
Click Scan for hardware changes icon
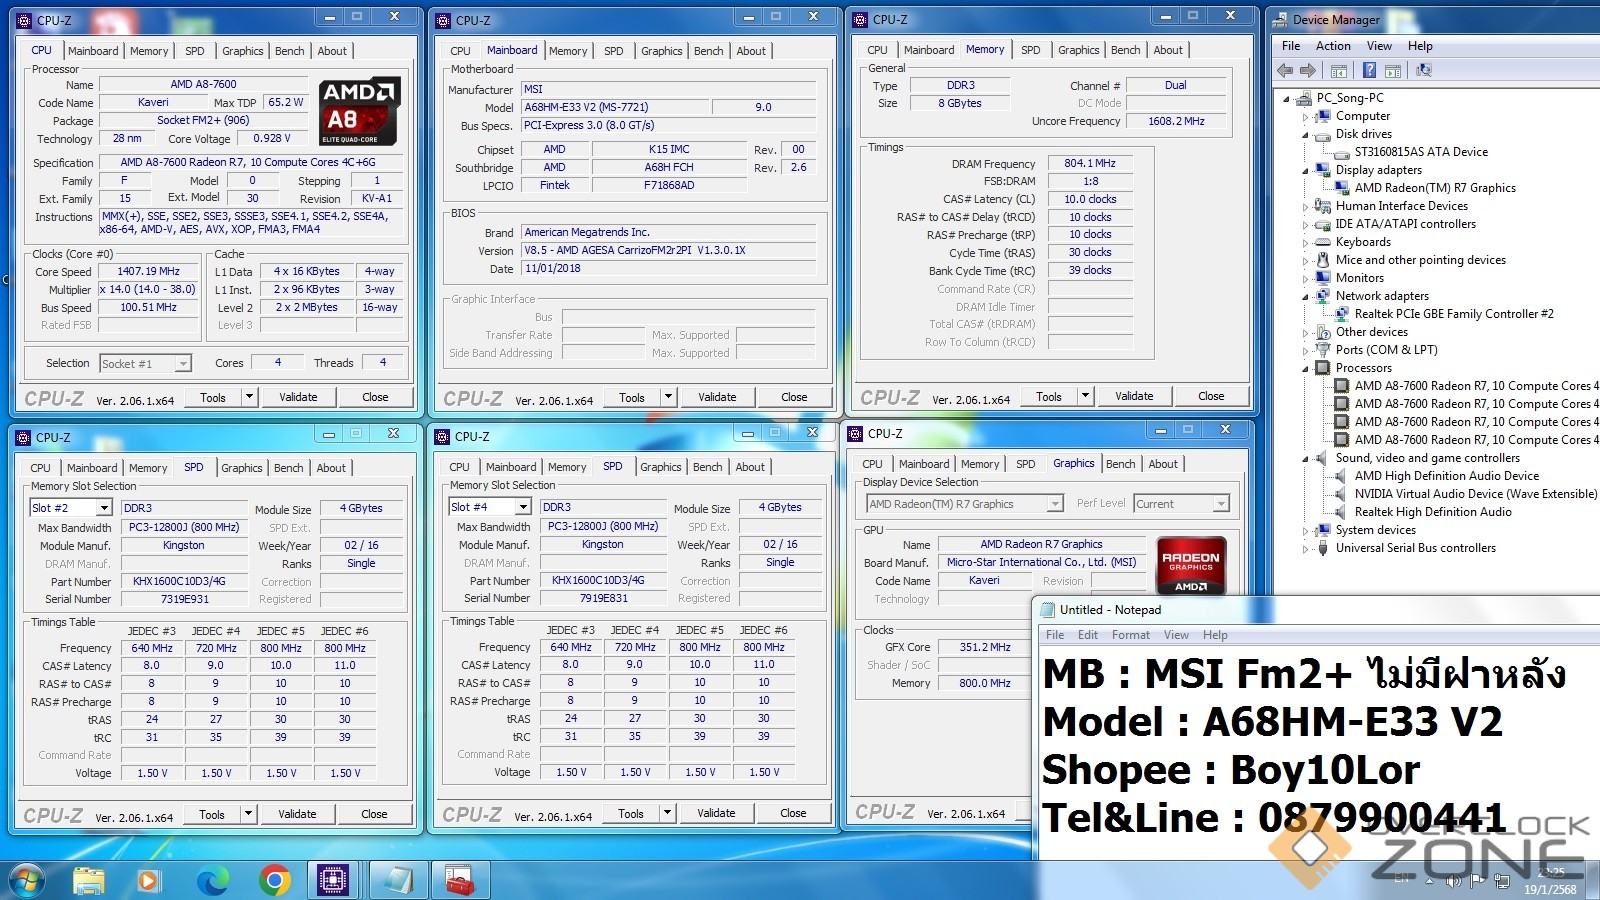[1424, 70]
